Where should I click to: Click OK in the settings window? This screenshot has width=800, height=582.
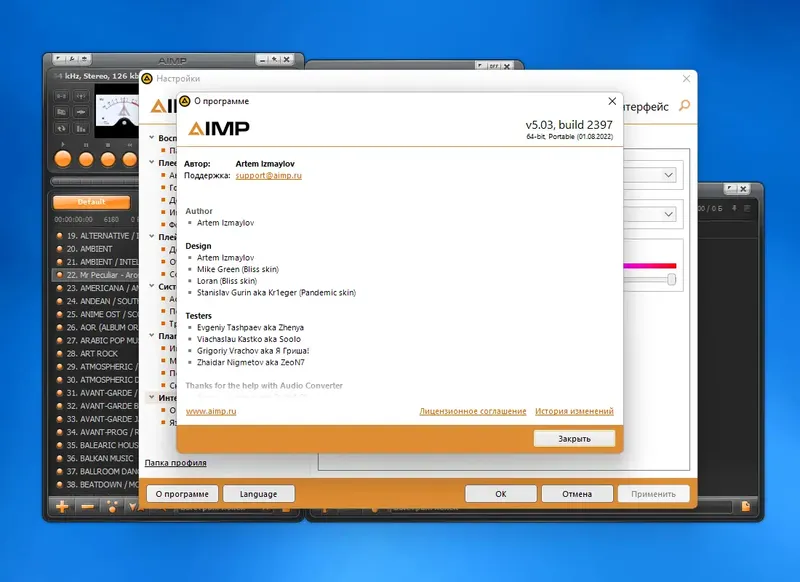coord(501,494)
